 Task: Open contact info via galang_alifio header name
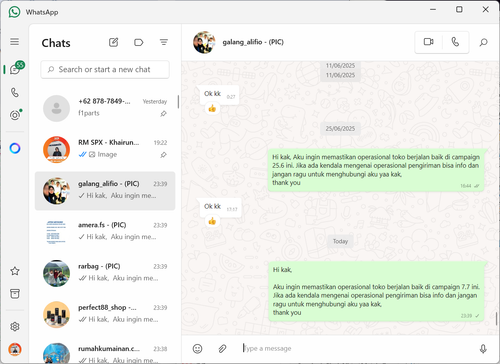pyautogui.click(x=253, y=42)
